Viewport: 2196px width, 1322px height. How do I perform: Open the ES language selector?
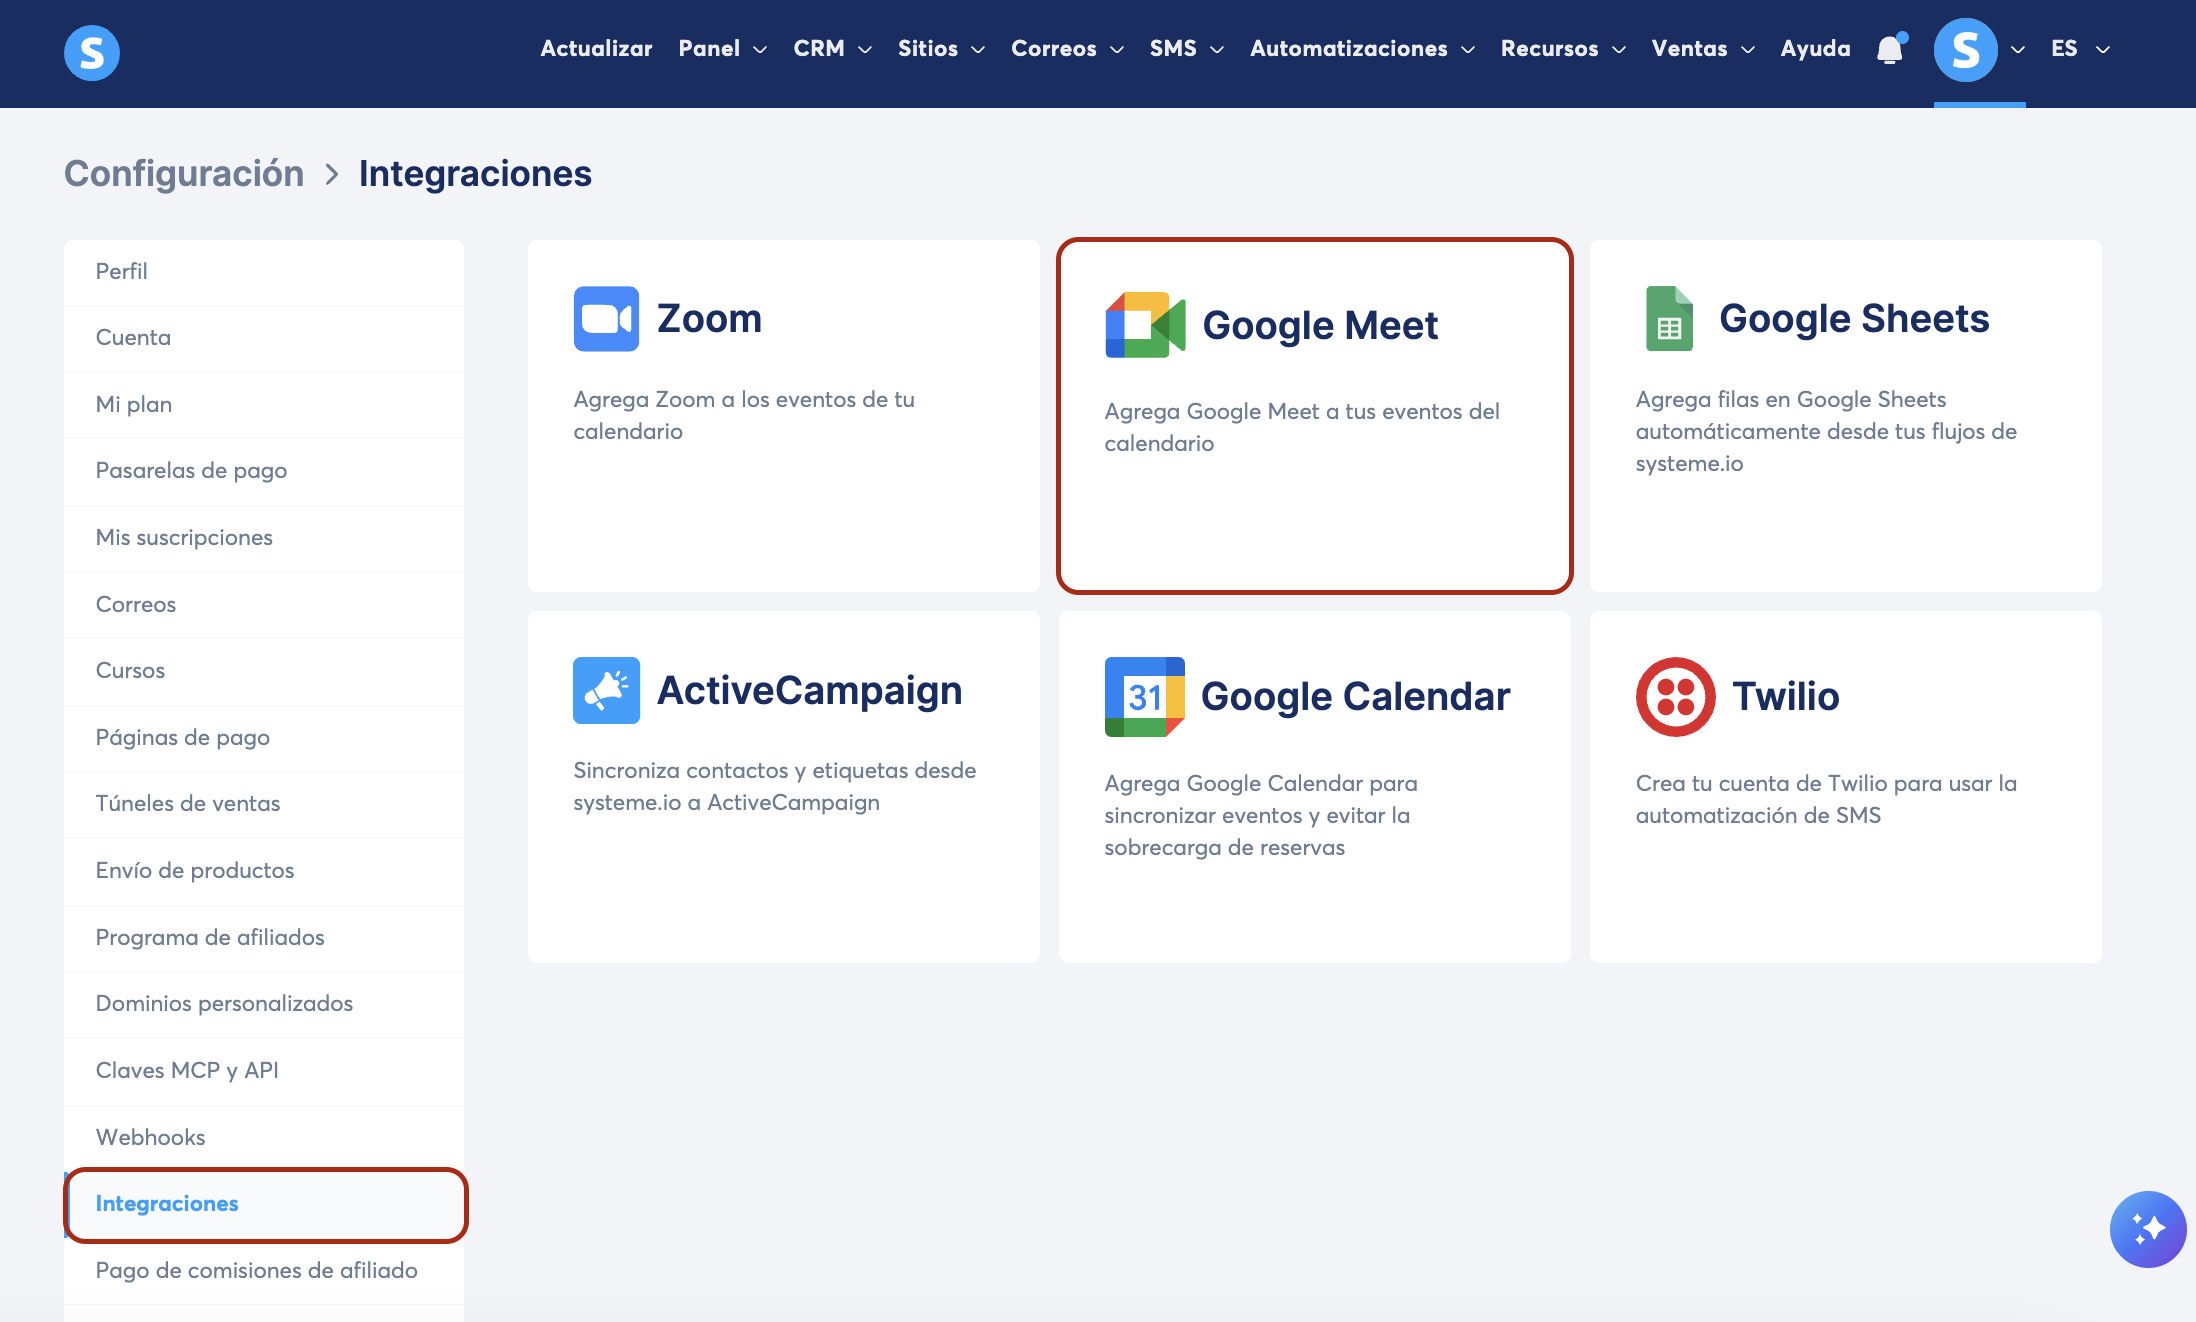pyautogui.click(x=2080, y=49)
